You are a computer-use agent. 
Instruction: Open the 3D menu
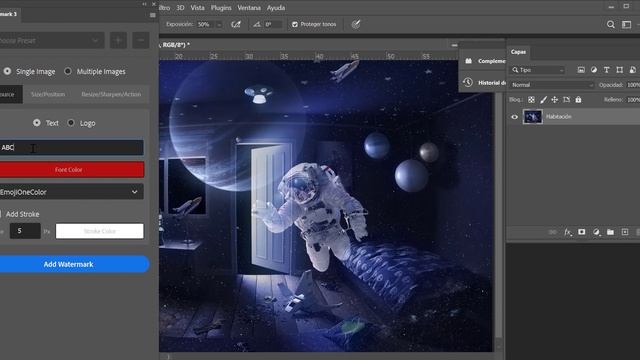(180, 8)
